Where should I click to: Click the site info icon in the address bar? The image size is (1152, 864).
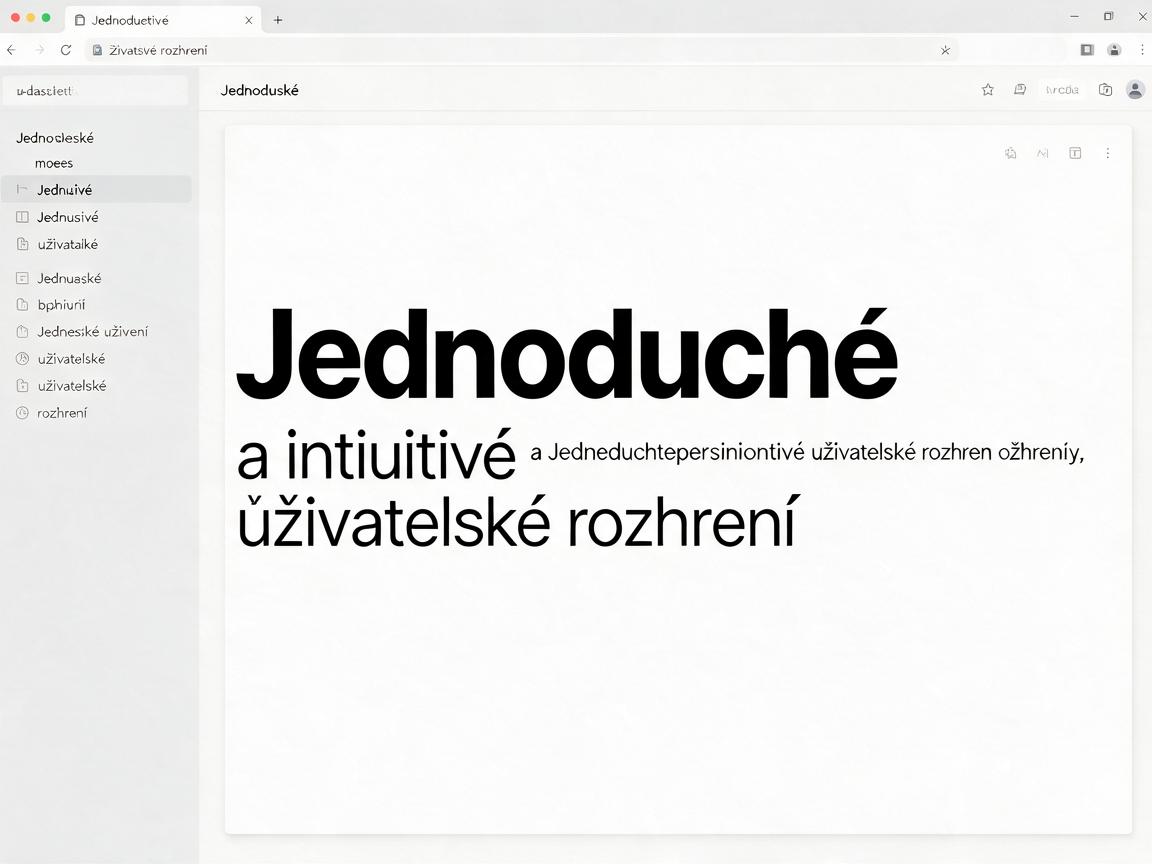pyautogui.click(x=97, y=50)
